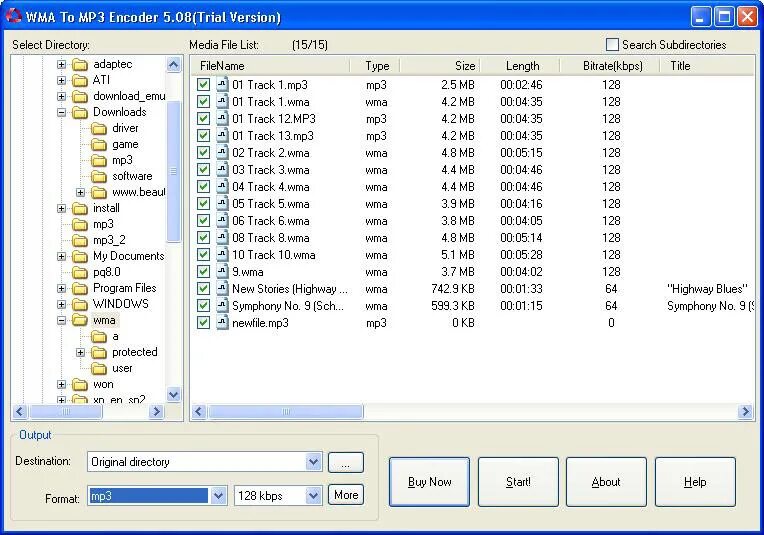Click Start! to begin encoding

pos(518,482)
